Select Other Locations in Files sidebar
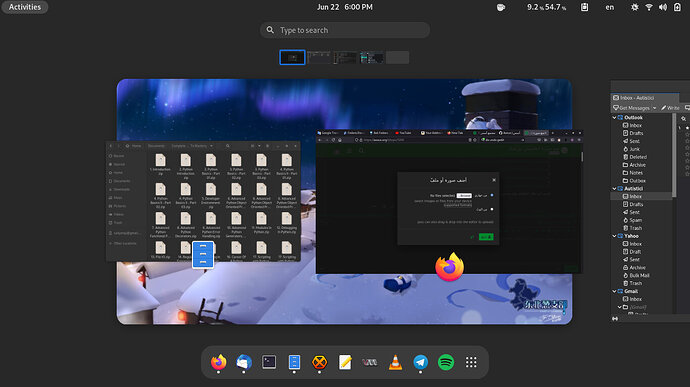The width and height of the screenshot is (690, 387). 125,243
